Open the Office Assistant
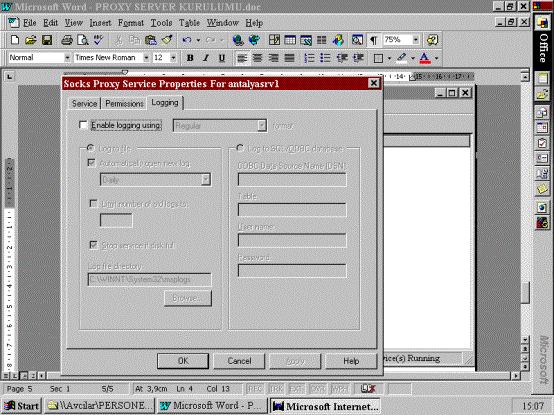This screenshot has width=554, height=415. pyautogui.click(x=432, y=40)
